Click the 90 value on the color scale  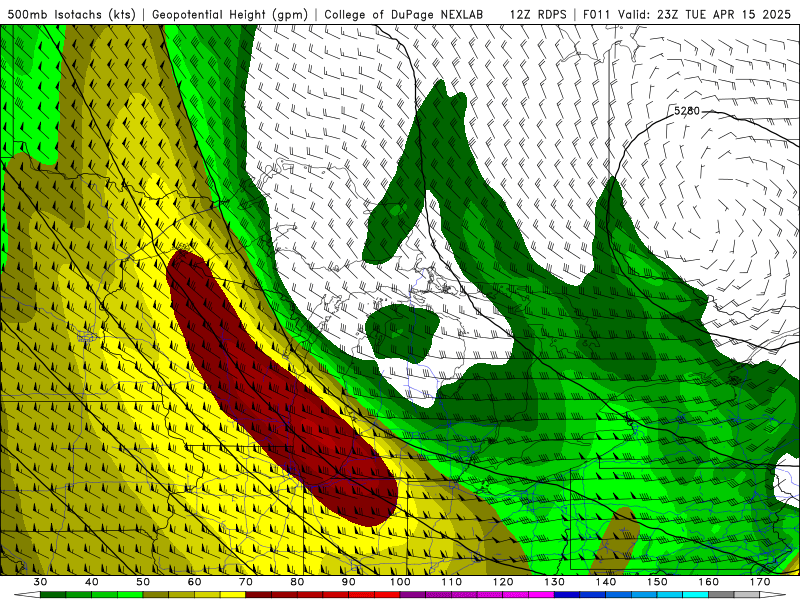[x=348, y=582]
